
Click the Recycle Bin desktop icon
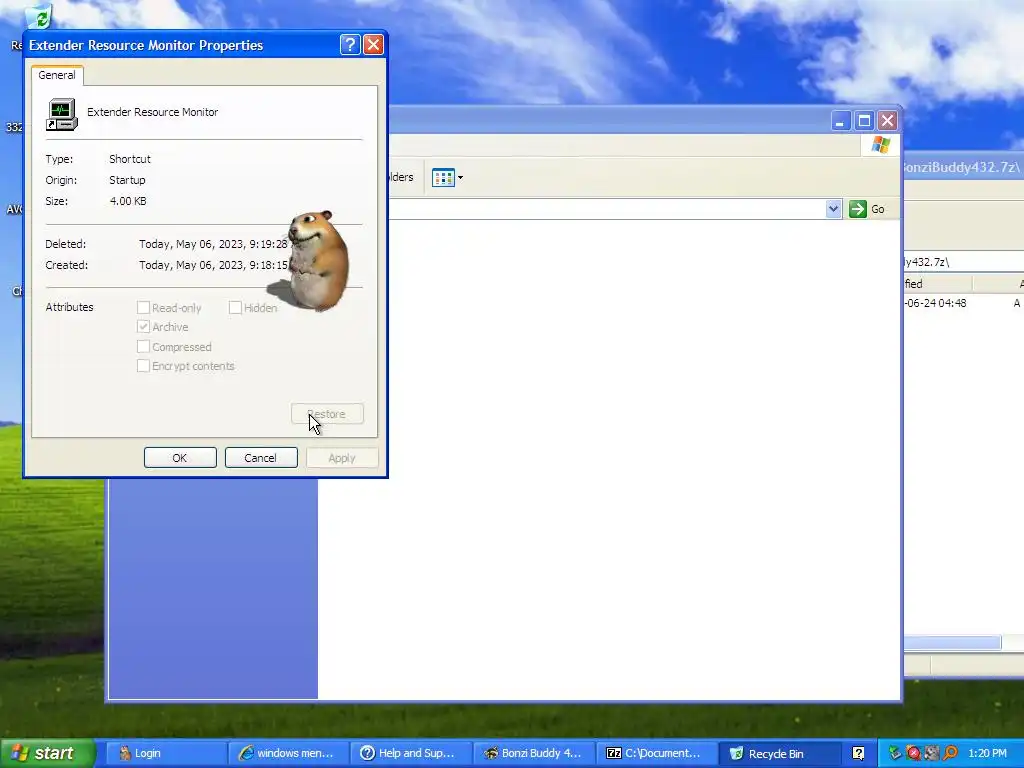click(38, 18)
